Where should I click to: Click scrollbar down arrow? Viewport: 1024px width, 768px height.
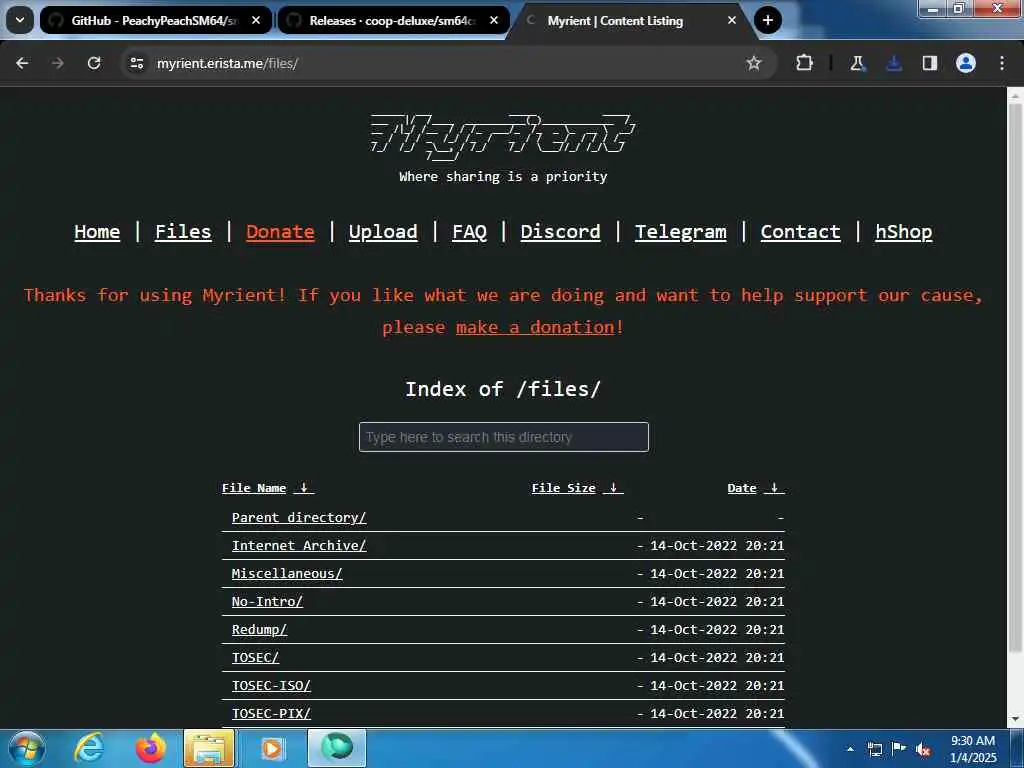tap(1015, 719)
